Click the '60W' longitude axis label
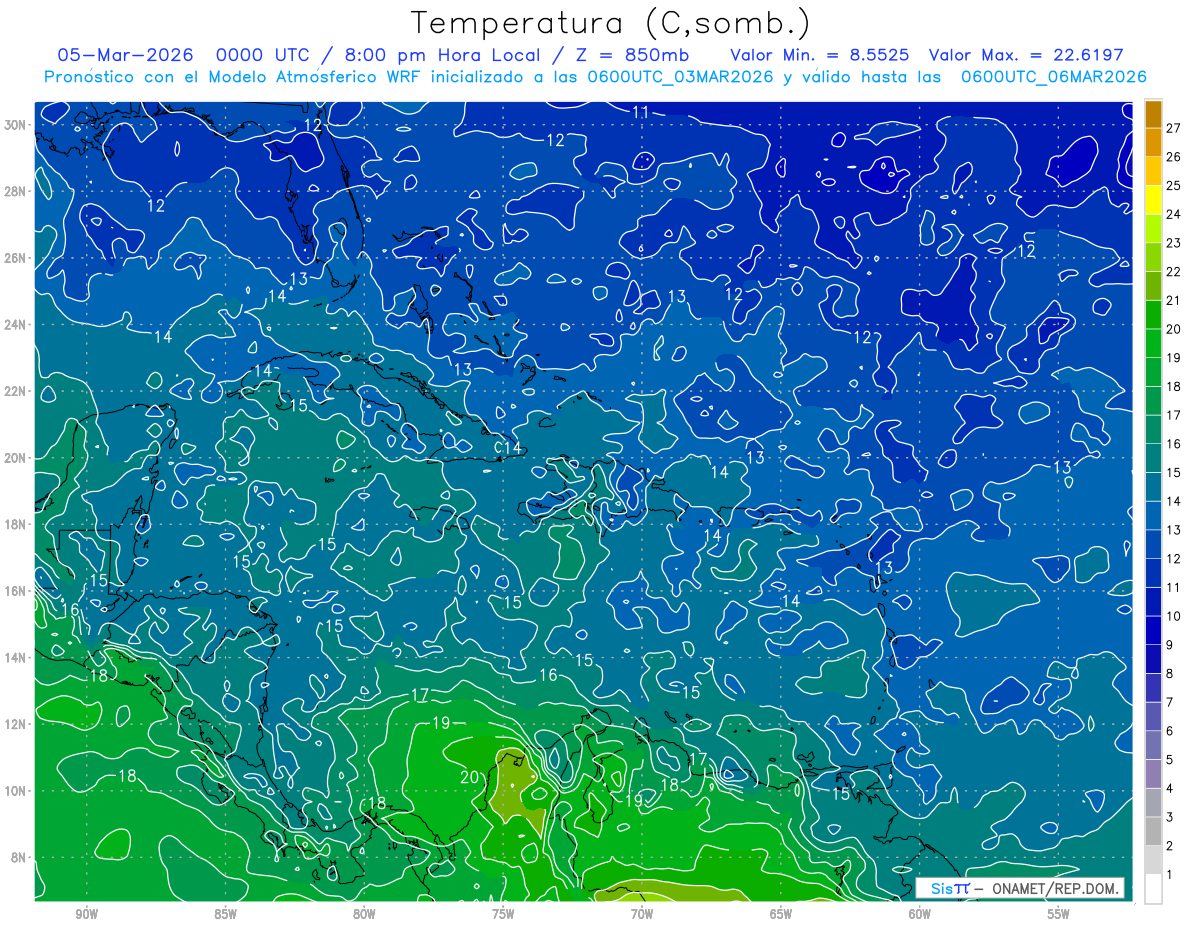1200x927 pixels. click(920, 914)
